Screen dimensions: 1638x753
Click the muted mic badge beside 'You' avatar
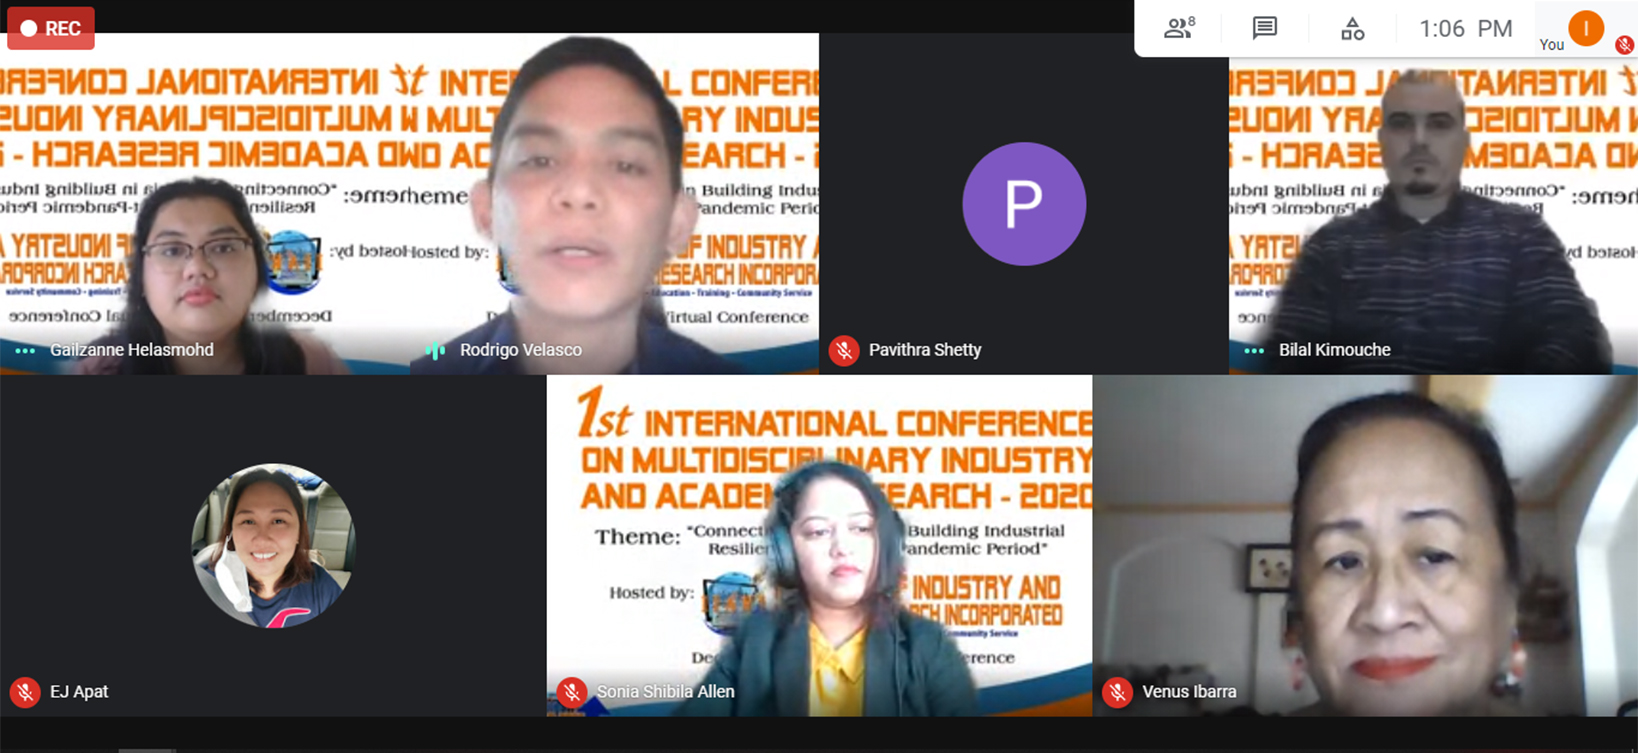(x=1624, y=44)
